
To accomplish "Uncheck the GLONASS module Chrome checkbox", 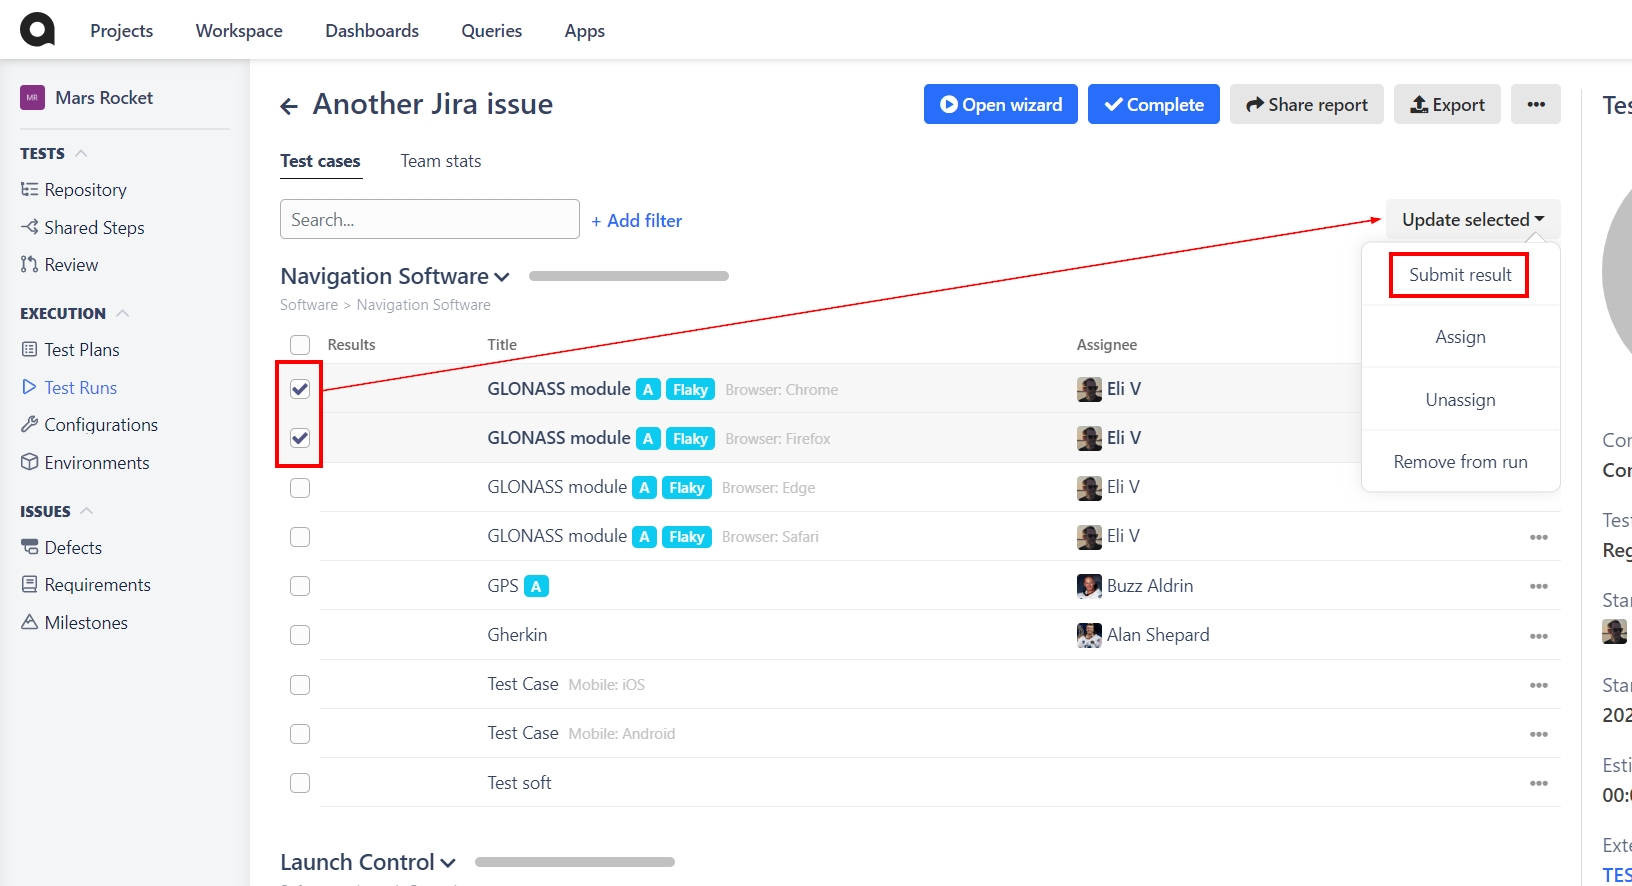I will [x=300, y=389].
